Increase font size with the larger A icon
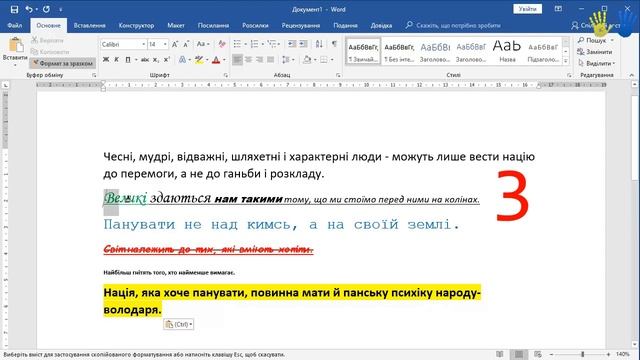Screen dimensions: 640x360 [175, 44]
